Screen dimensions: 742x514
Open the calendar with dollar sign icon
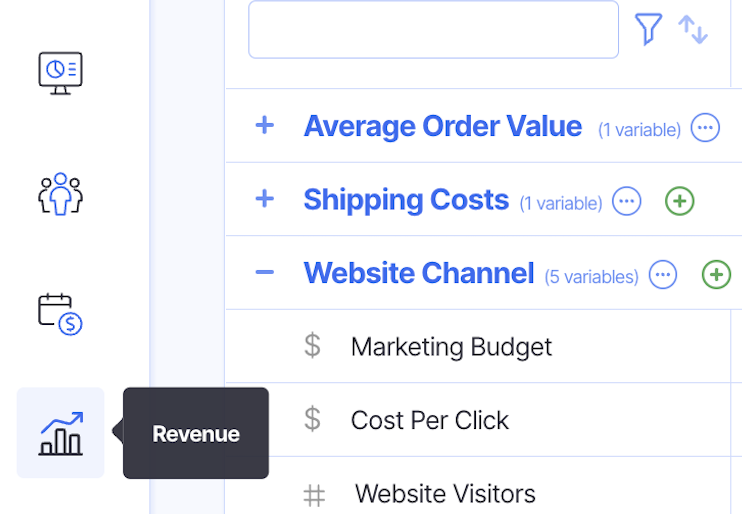point(60,313)
